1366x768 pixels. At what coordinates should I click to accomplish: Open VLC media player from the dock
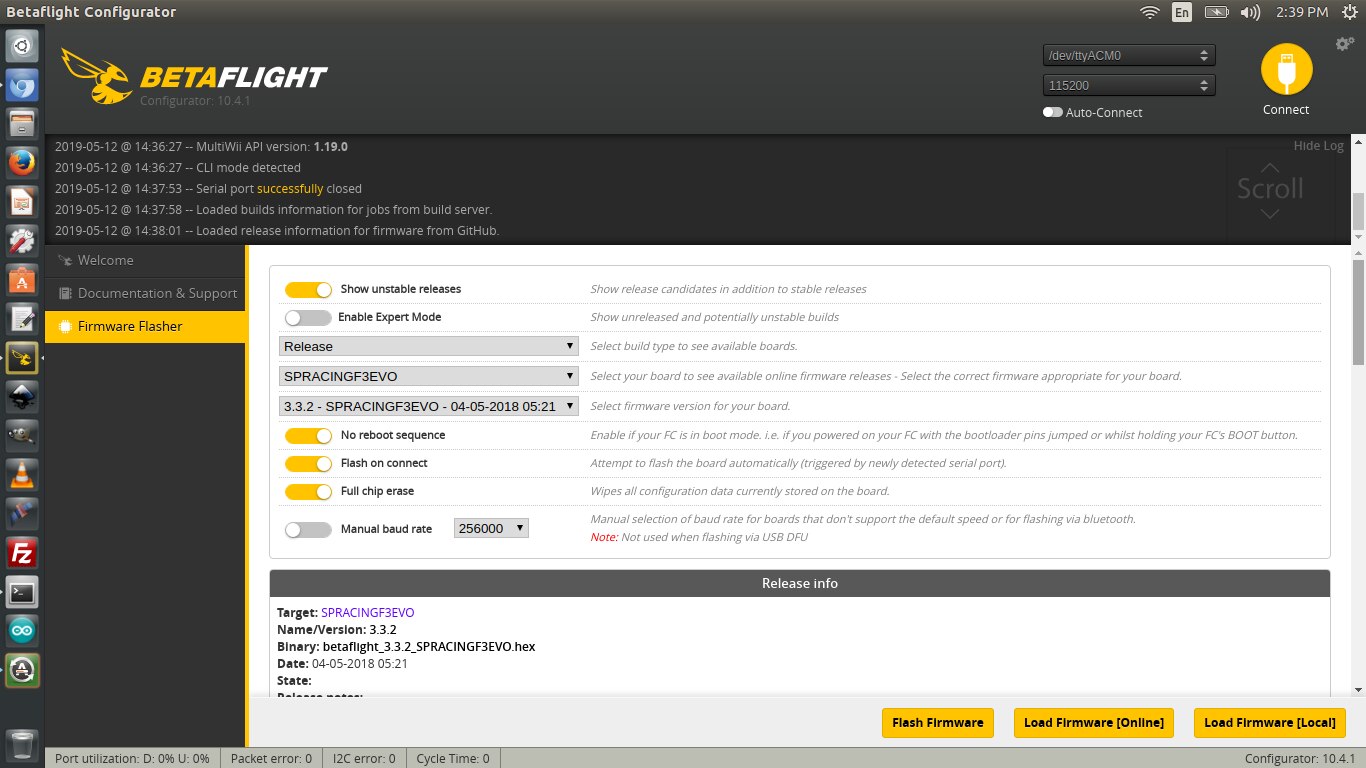click(x=23, y=474)
